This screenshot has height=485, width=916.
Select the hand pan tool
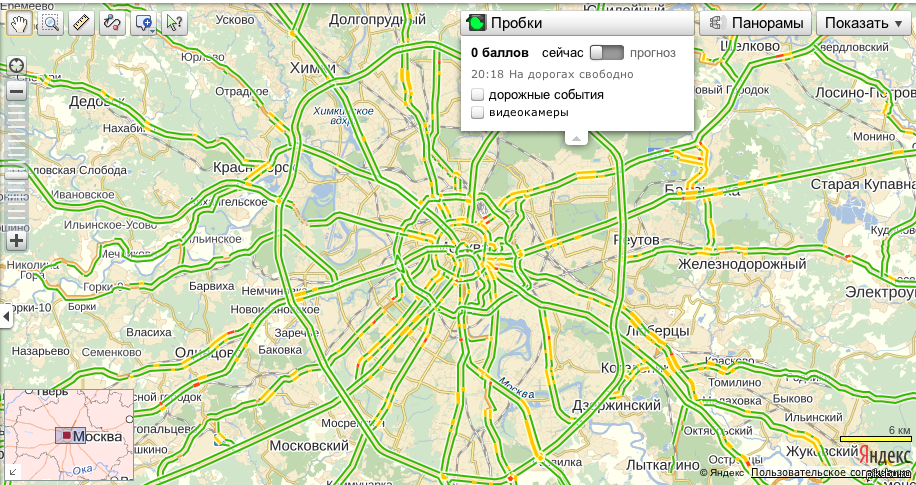(19, 22)
